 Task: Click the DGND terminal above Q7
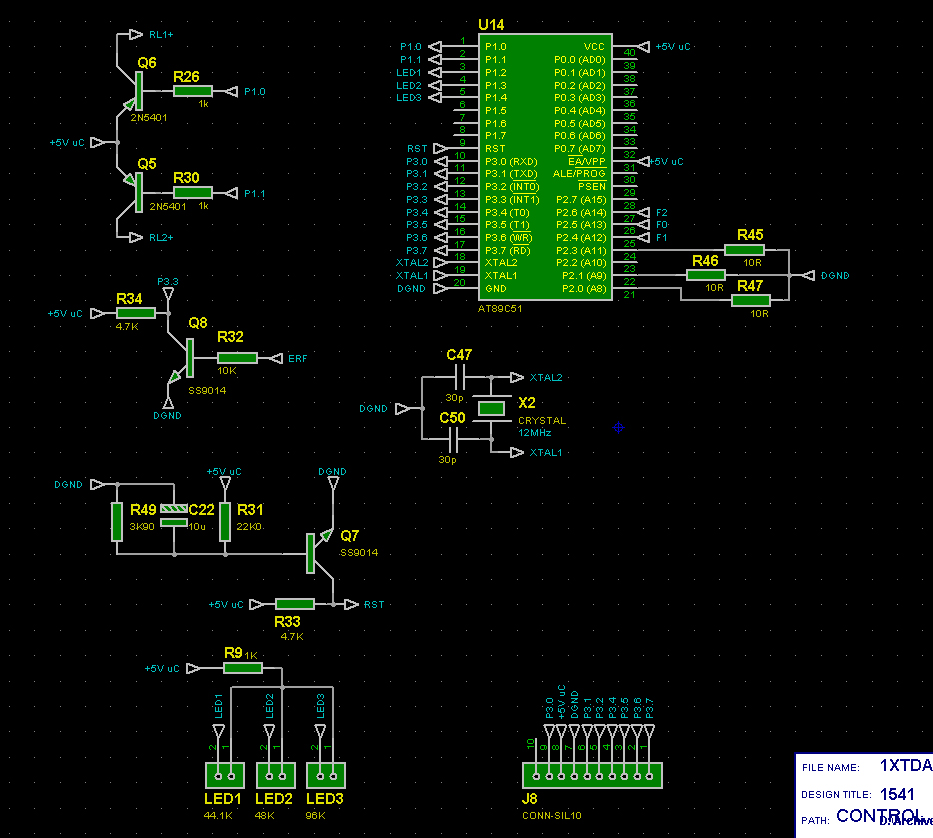[333, 484]
